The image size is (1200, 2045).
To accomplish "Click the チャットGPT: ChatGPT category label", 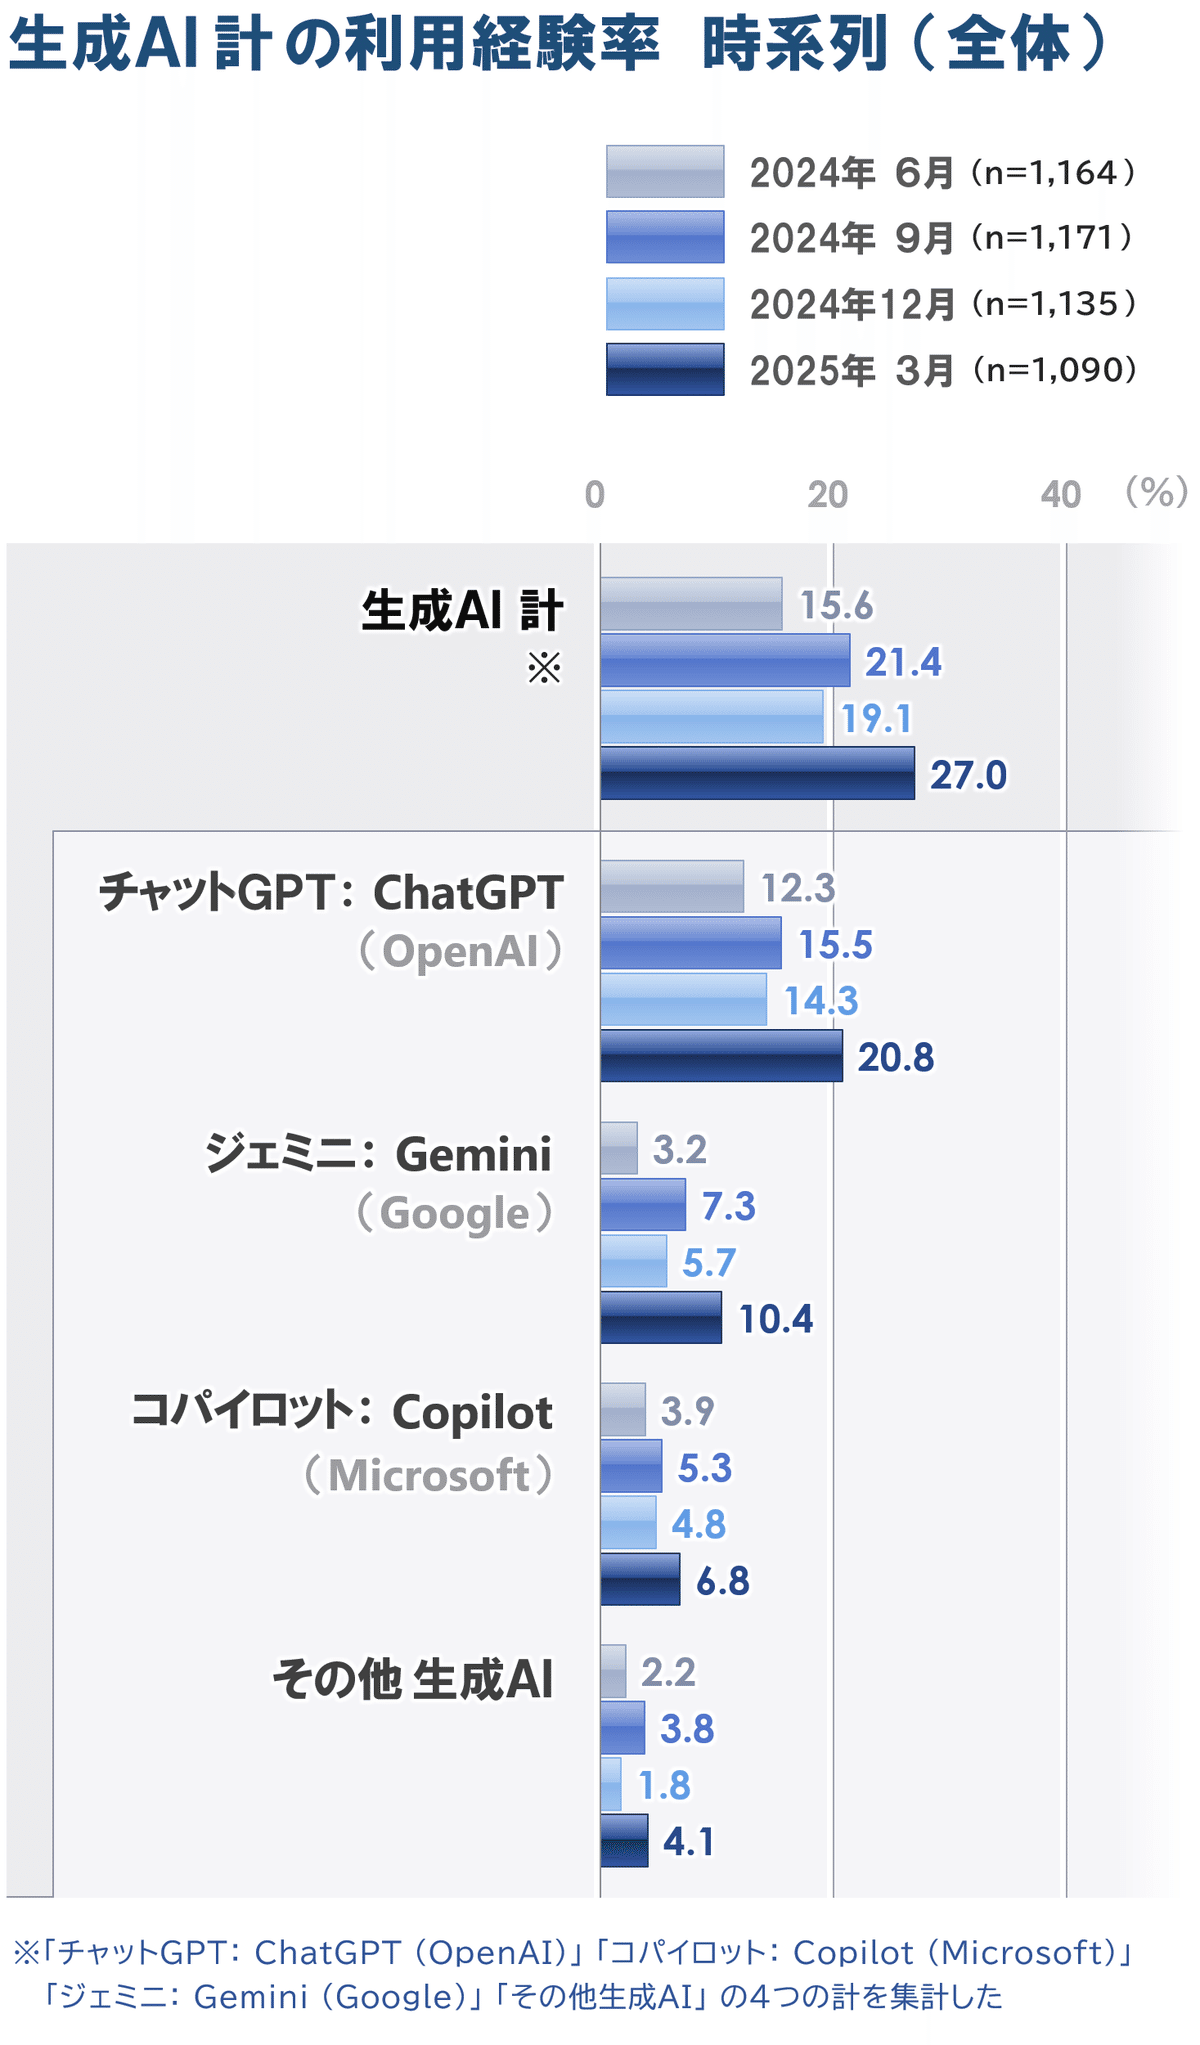I will click(331, 892).
